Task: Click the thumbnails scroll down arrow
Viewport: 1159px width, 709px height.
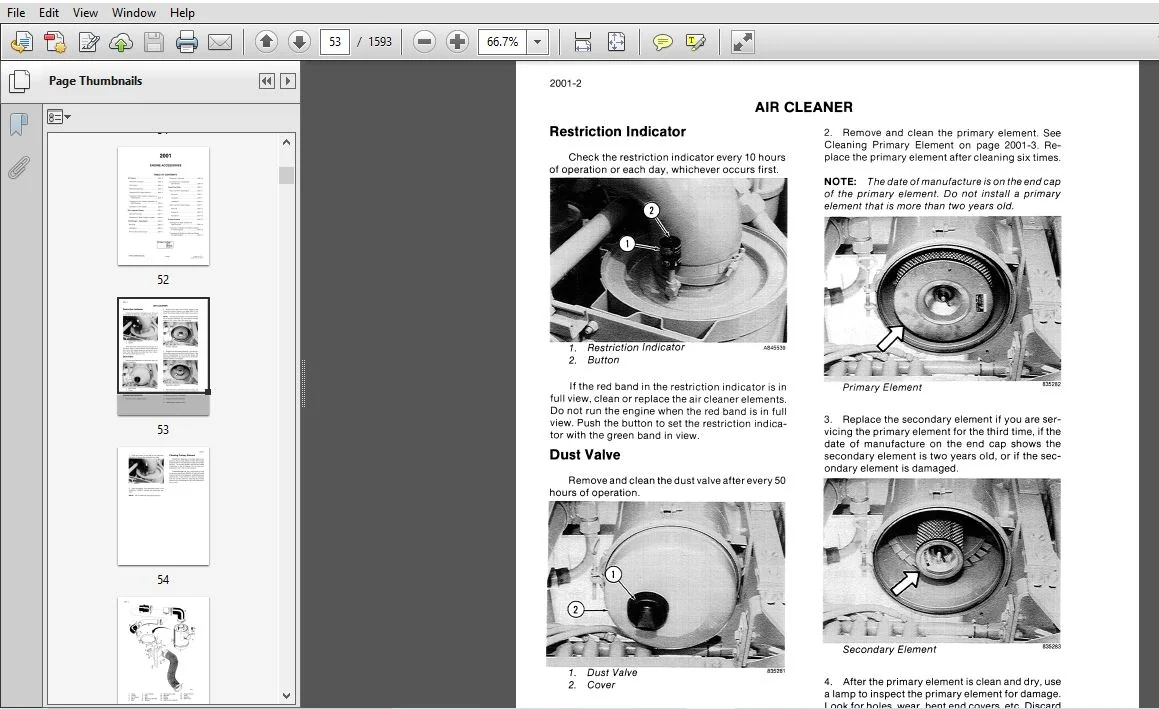Action: (287, 695)
